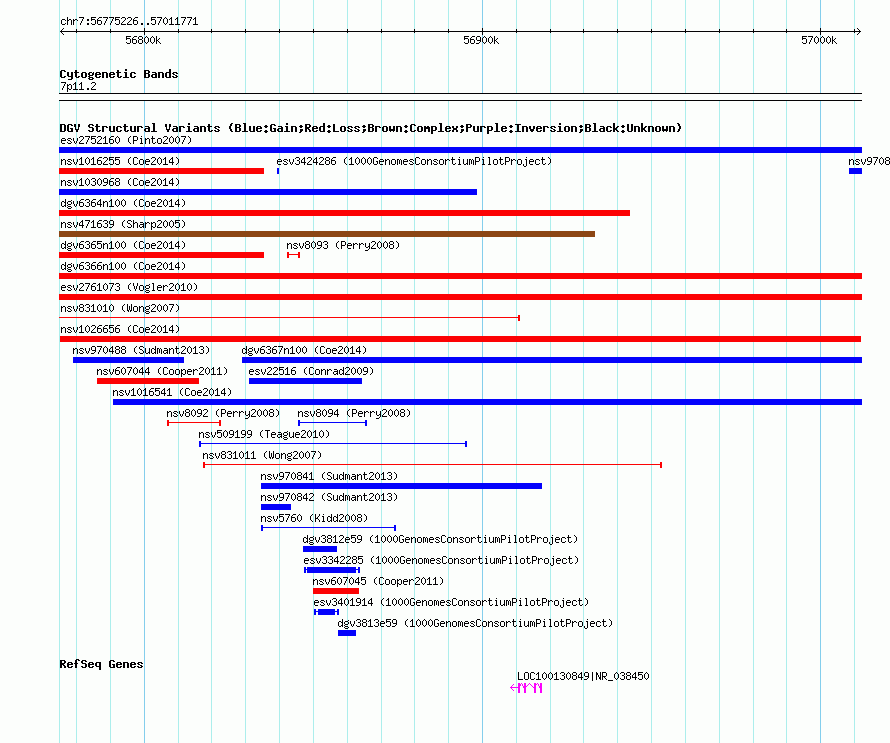Viewport: 890px width, 743px height.
Task: Click the magenta LOC100130849 gene glyph
Action: pos(526,688)
